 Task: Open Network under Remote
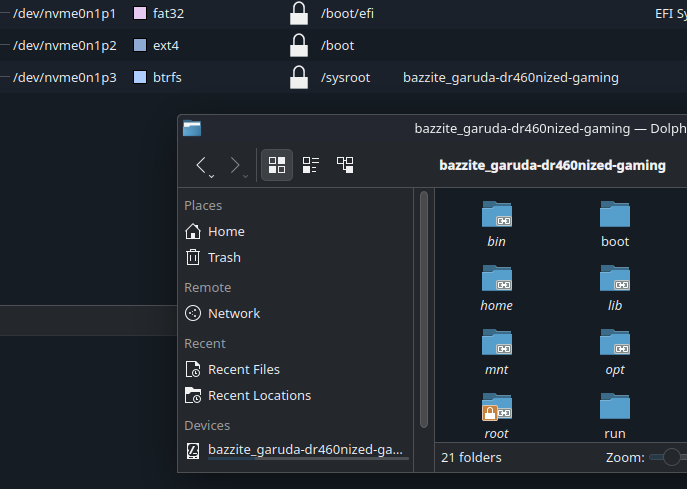tap(297, 313)
